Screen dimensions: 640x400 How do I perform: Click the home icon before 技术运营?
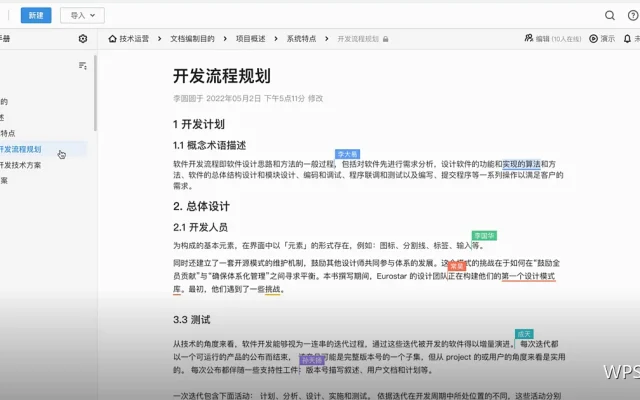[113, 39]
